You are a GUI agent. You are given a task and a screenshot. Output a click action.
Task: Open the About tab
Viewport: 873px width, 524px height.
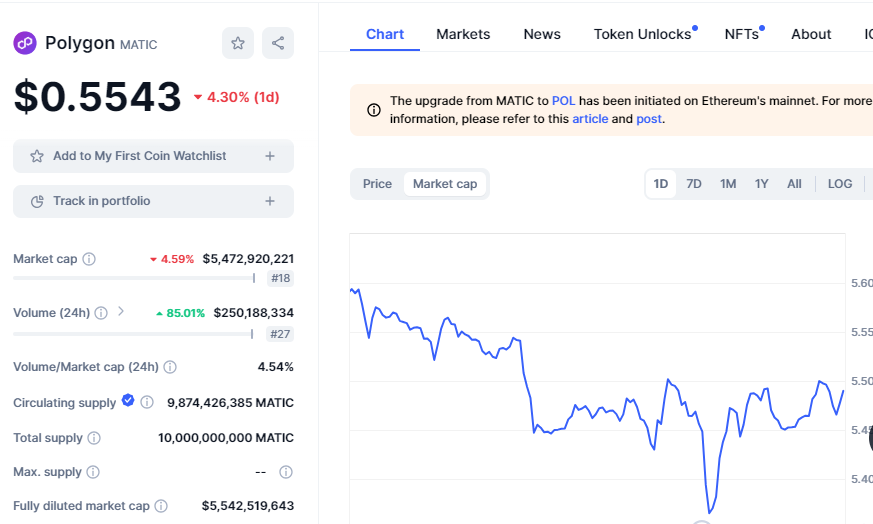pos(811,34)
